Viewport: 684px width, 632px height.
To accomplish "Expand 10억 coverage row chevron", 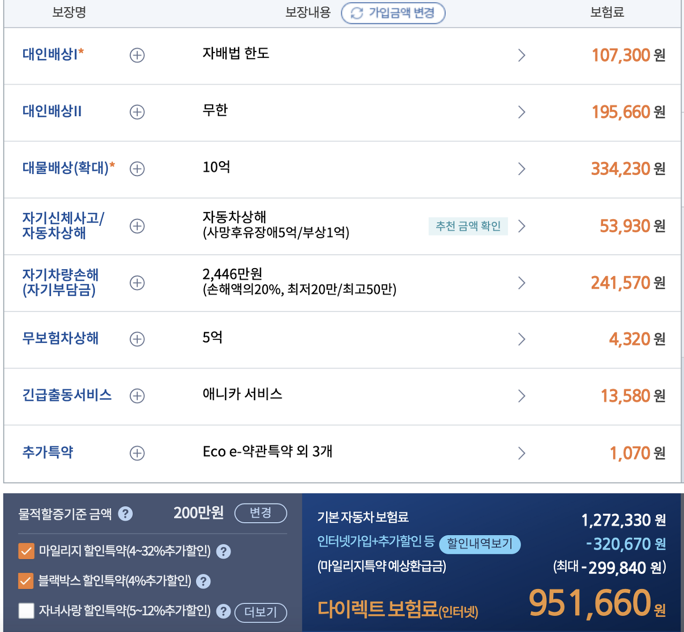I will coord(521,169).
